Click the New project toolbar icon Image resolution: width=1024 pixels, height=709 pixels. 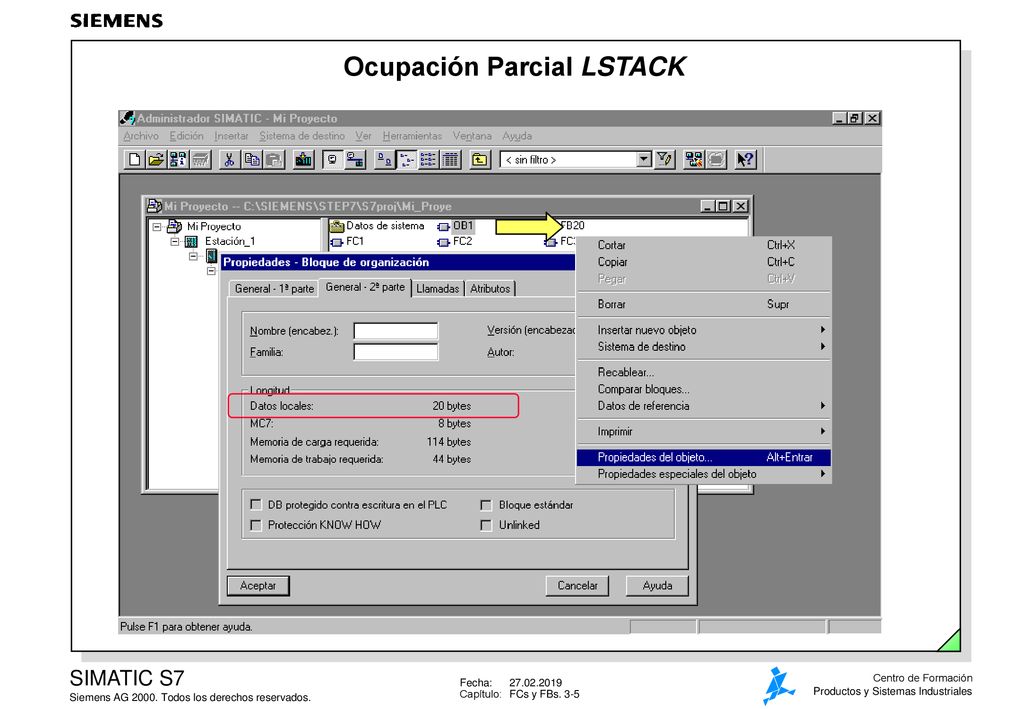(135, 159)
